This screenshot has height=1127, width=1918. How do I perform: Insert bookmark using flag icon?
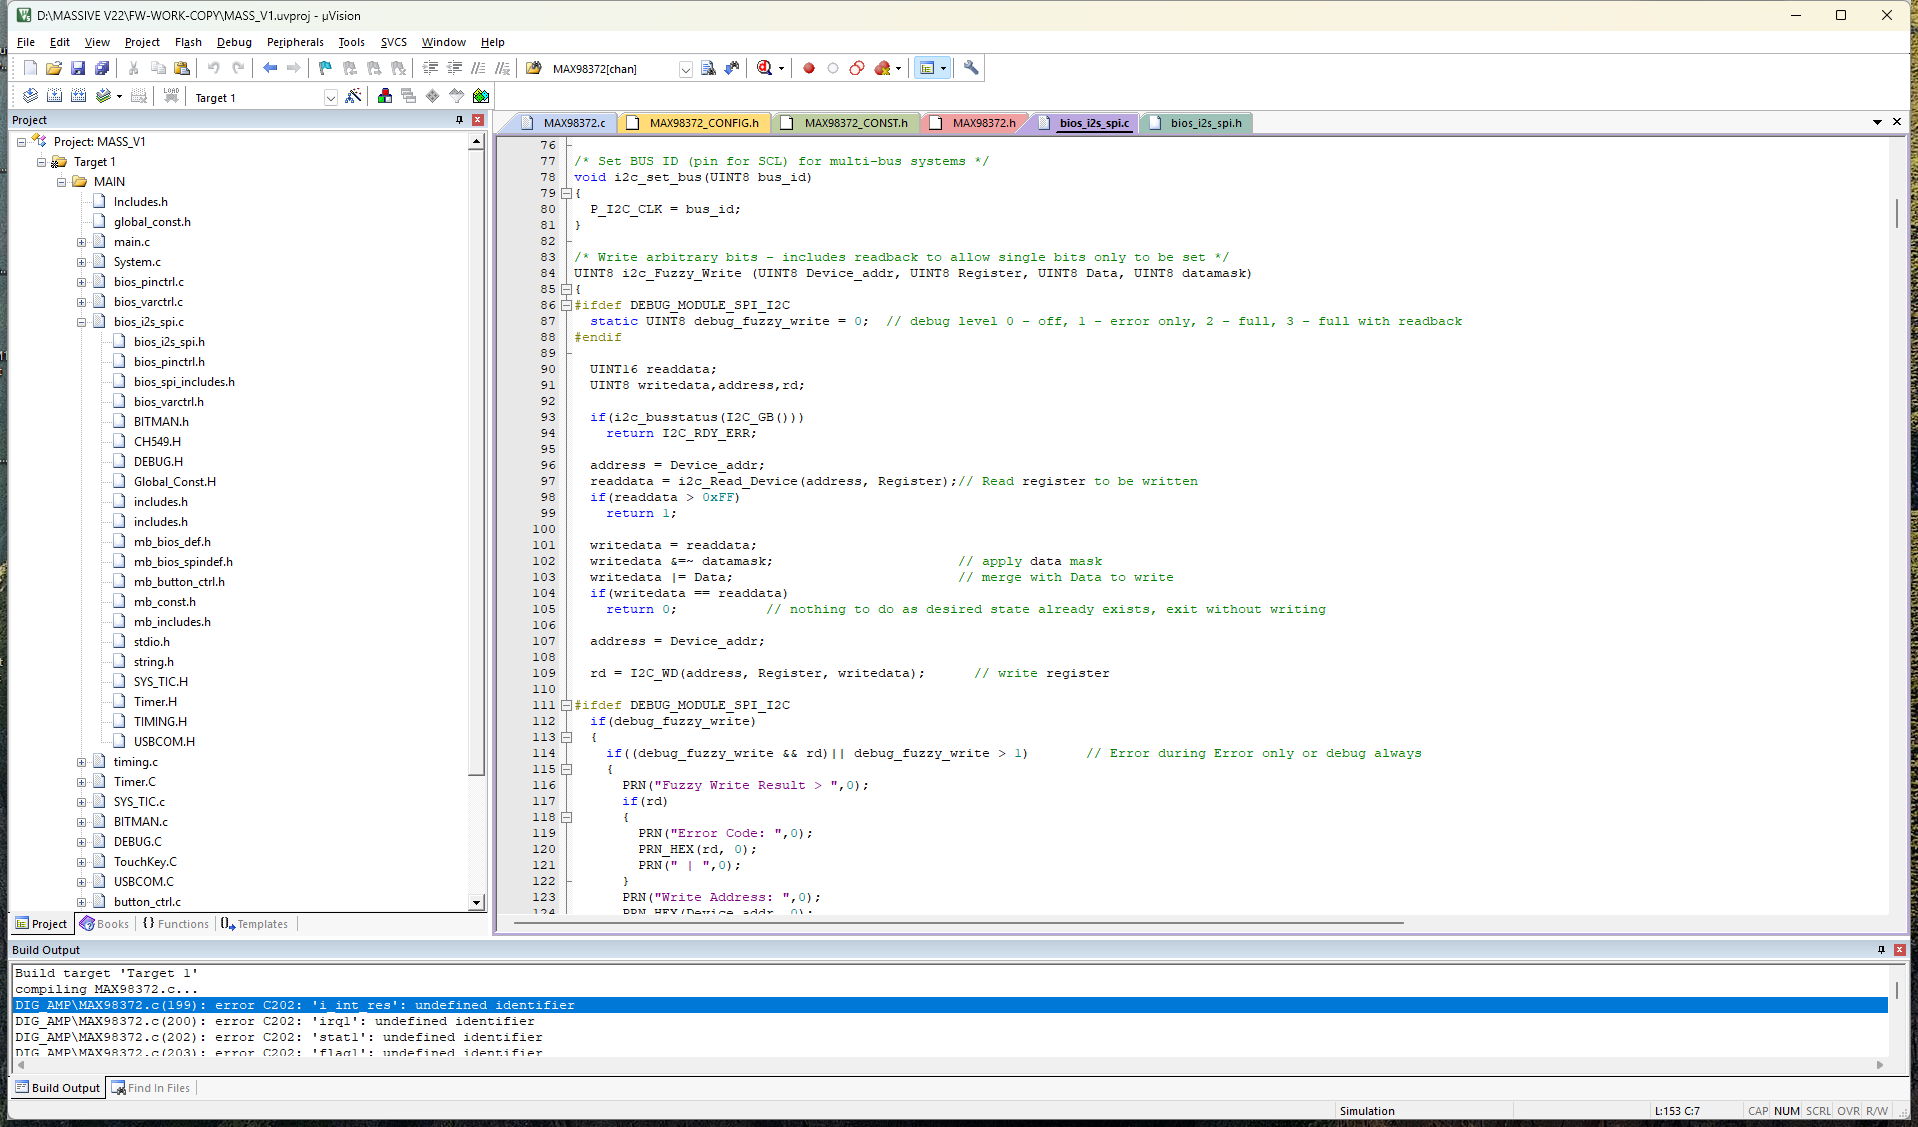(x=326, y=68)
